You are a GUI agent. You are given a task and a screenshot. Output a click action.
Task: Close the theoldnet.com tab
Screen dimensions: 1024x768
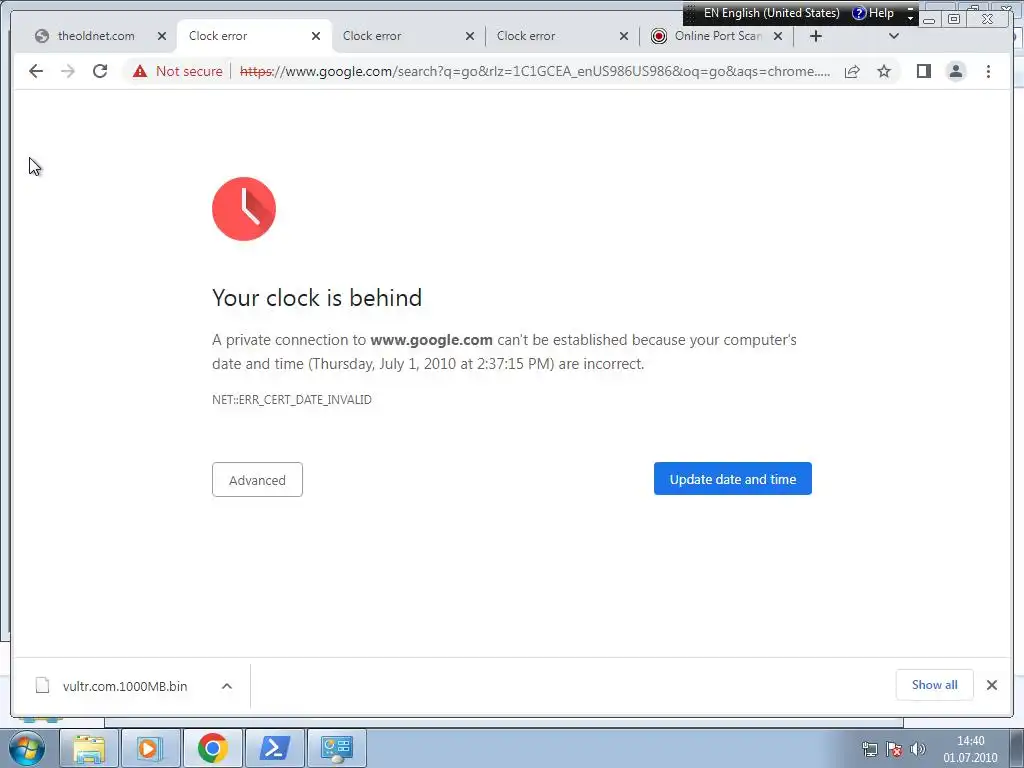[x=162, y=36]
